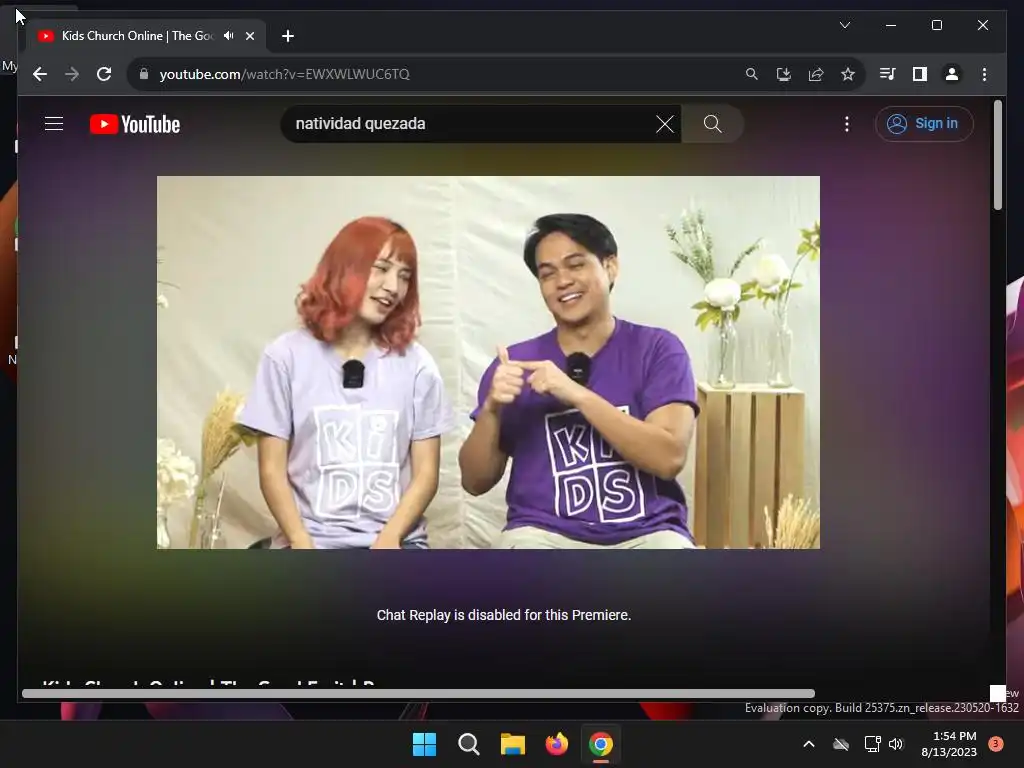The width and height of the screenshot is (1024, 768).
Task: Open the Chrome profile icon
Action: pyautogui.click(x=952, y=74)
